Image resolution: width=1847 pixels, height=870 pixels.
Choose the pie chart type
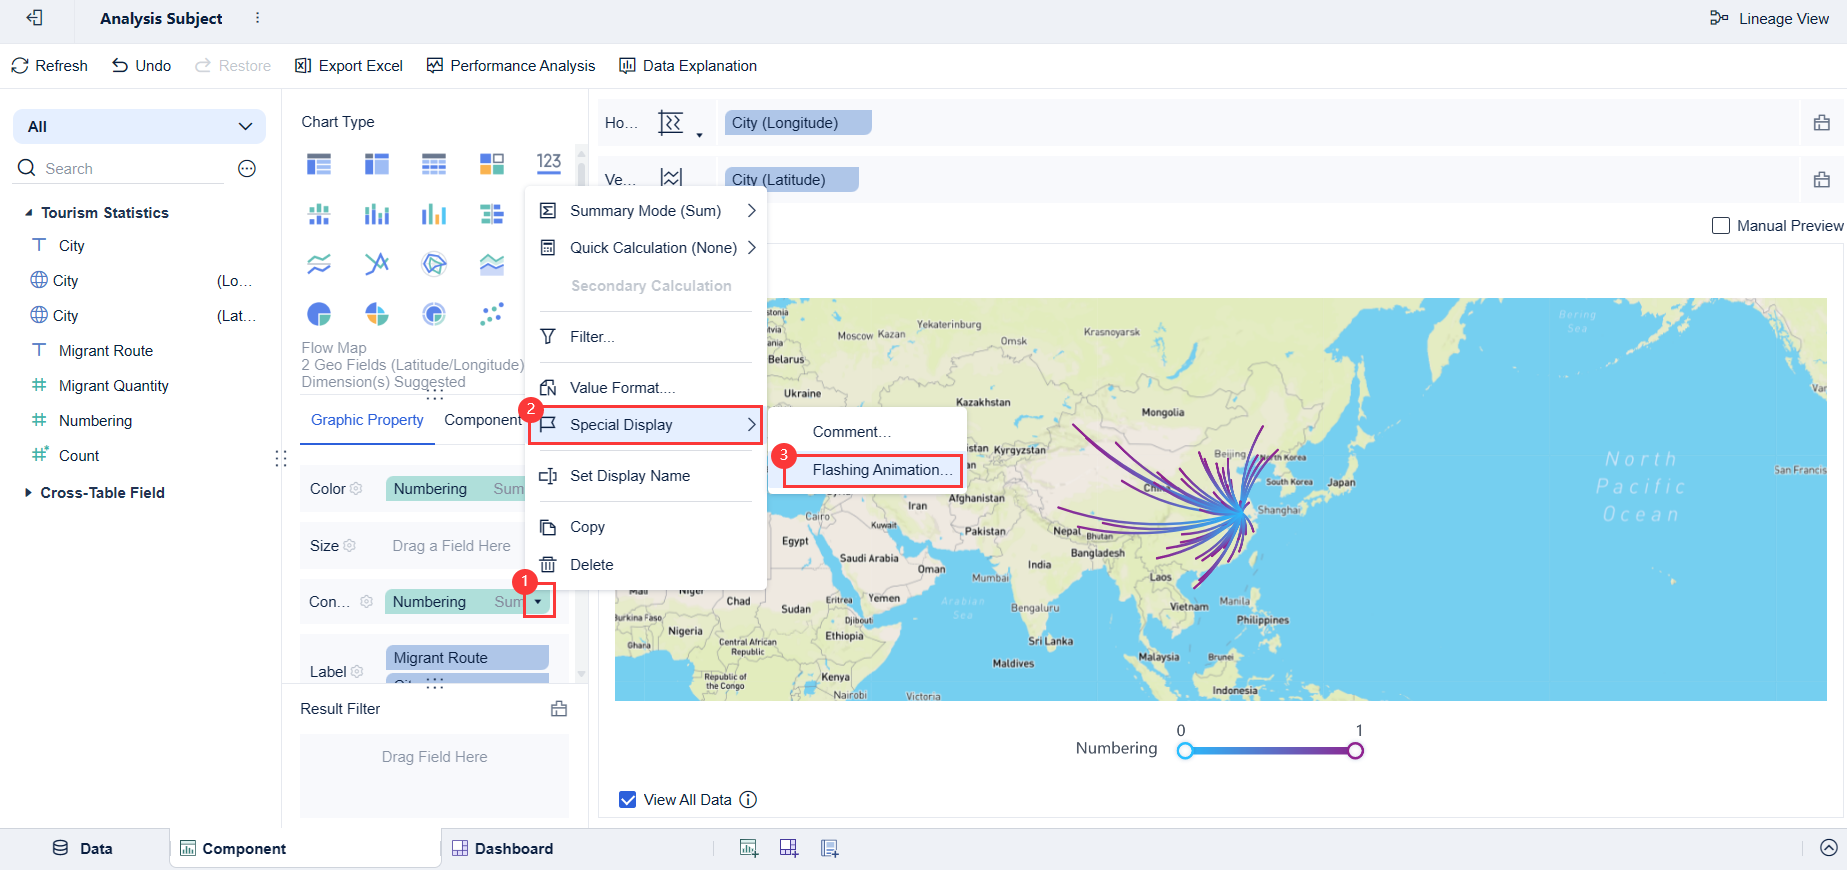click(x=319, y=314)
